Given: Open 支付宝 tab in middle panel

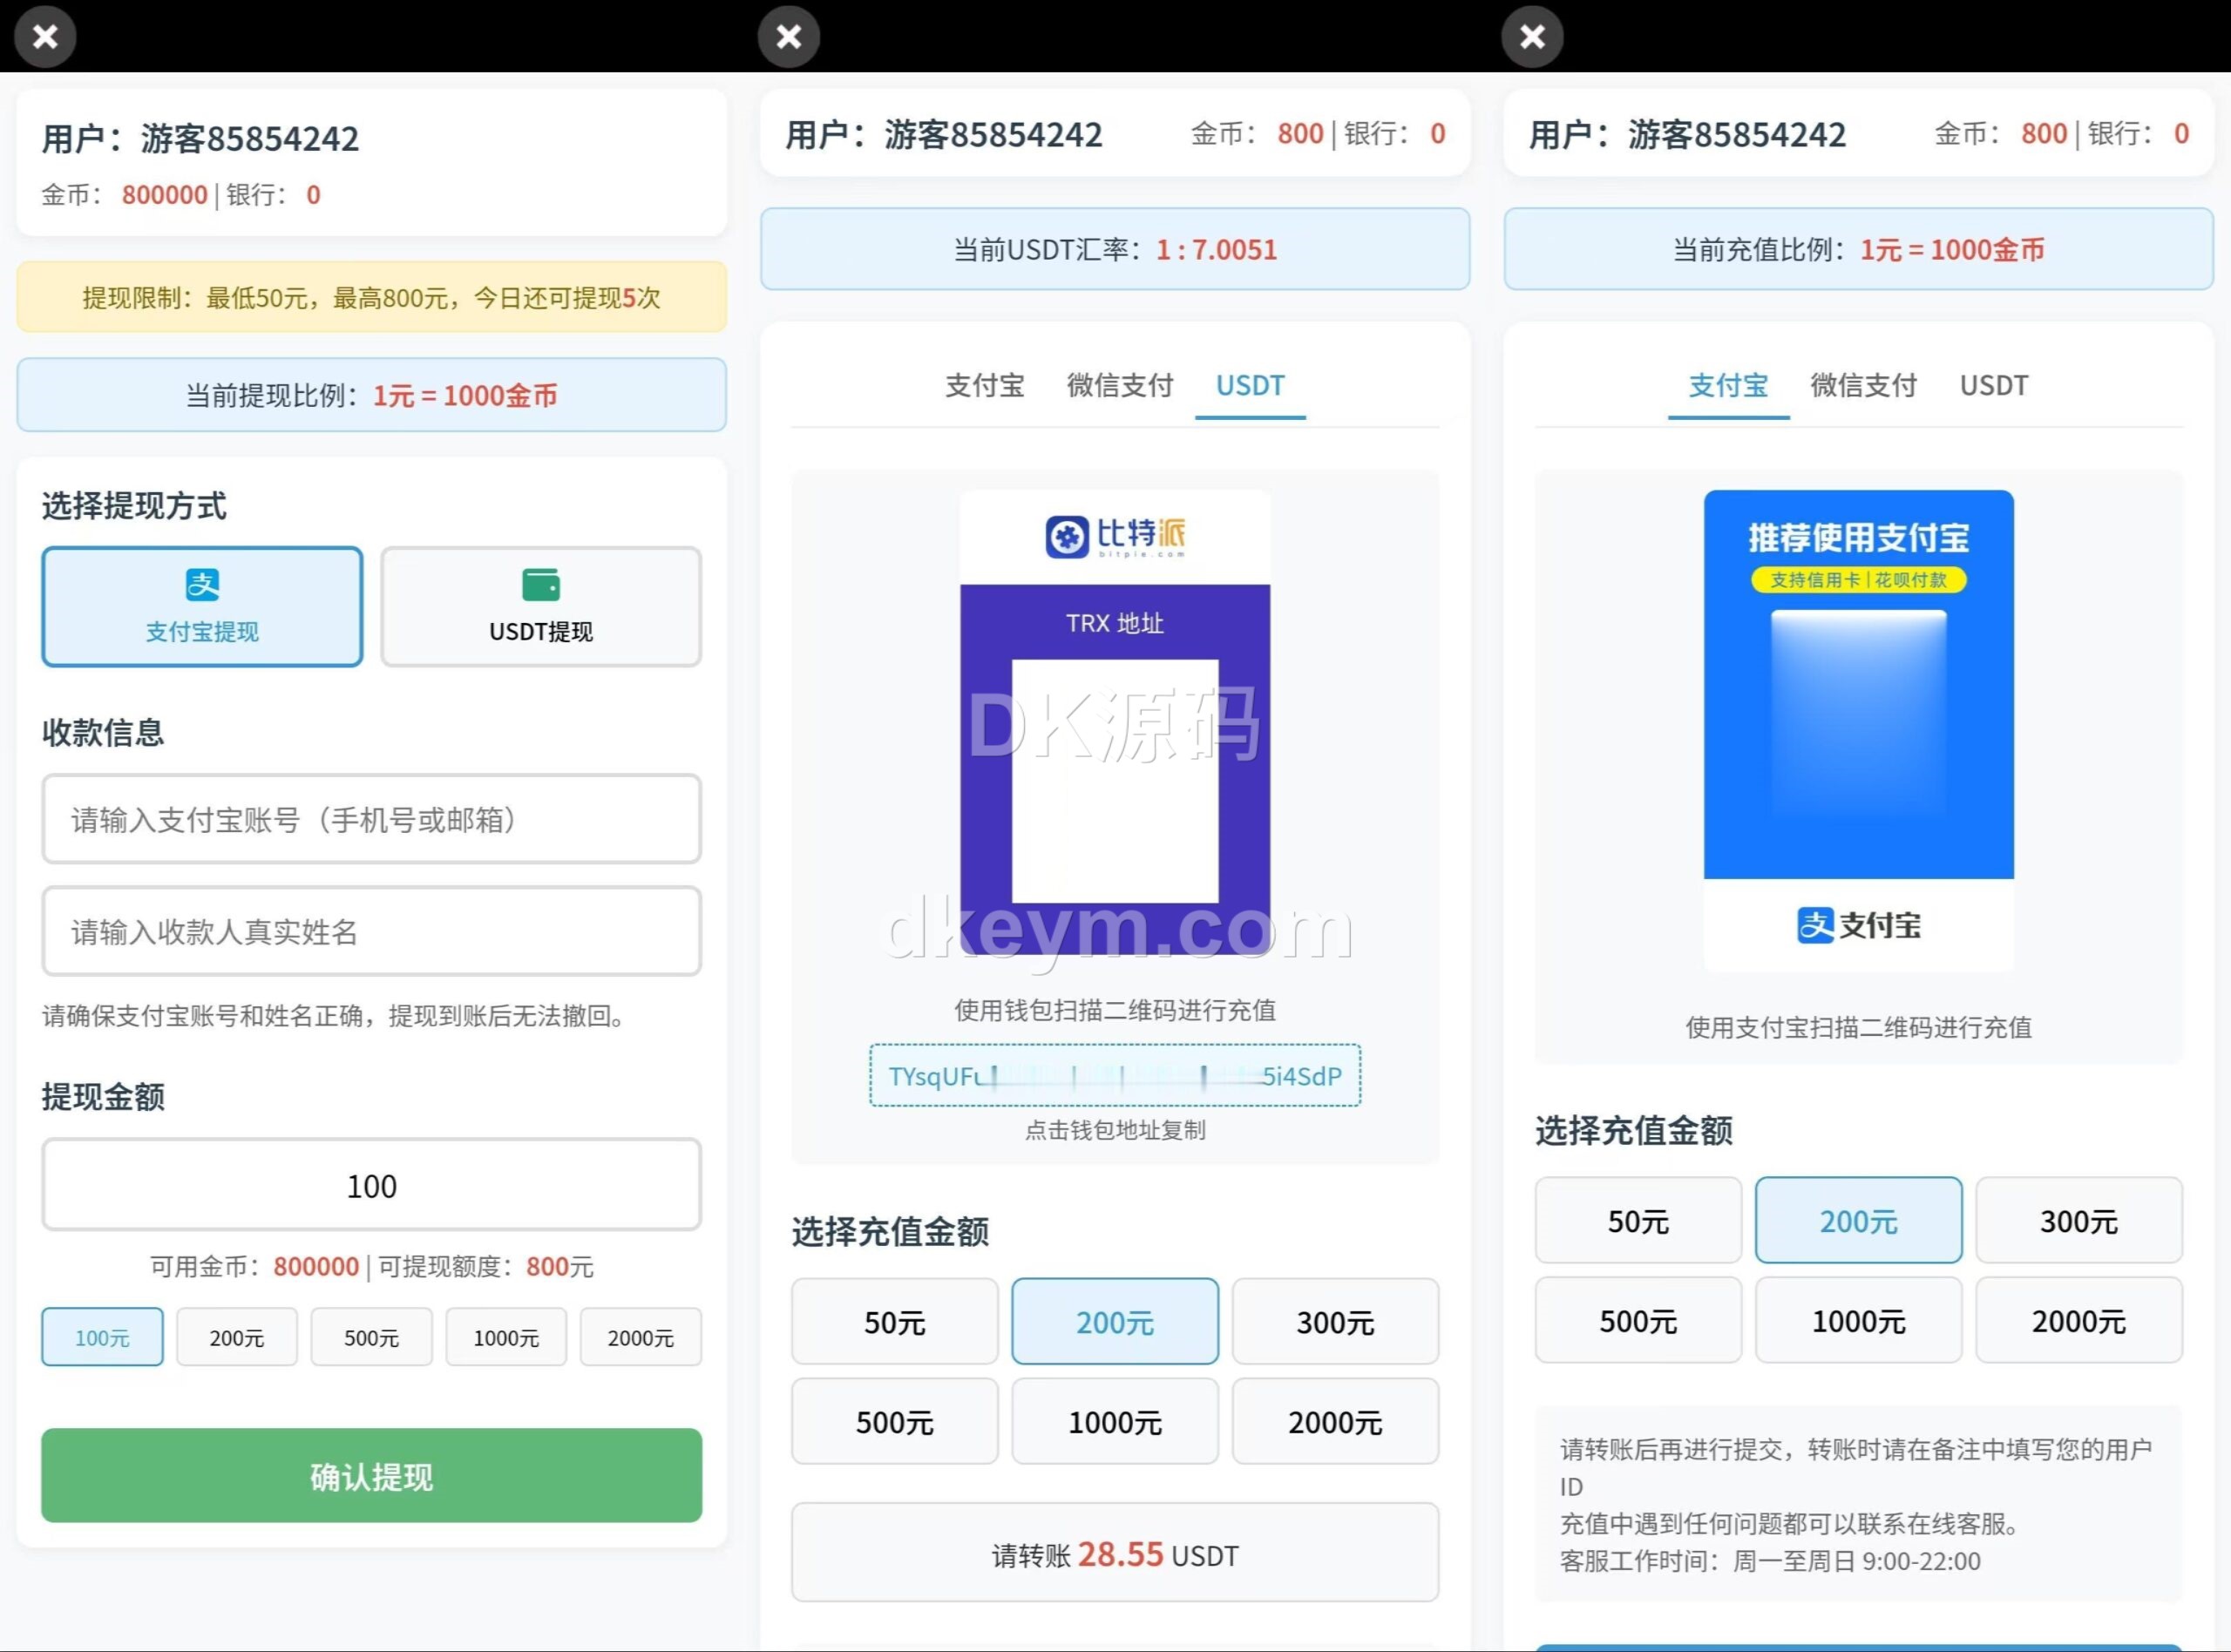Looking at the screenshot, I should click(x=985, y=386).
